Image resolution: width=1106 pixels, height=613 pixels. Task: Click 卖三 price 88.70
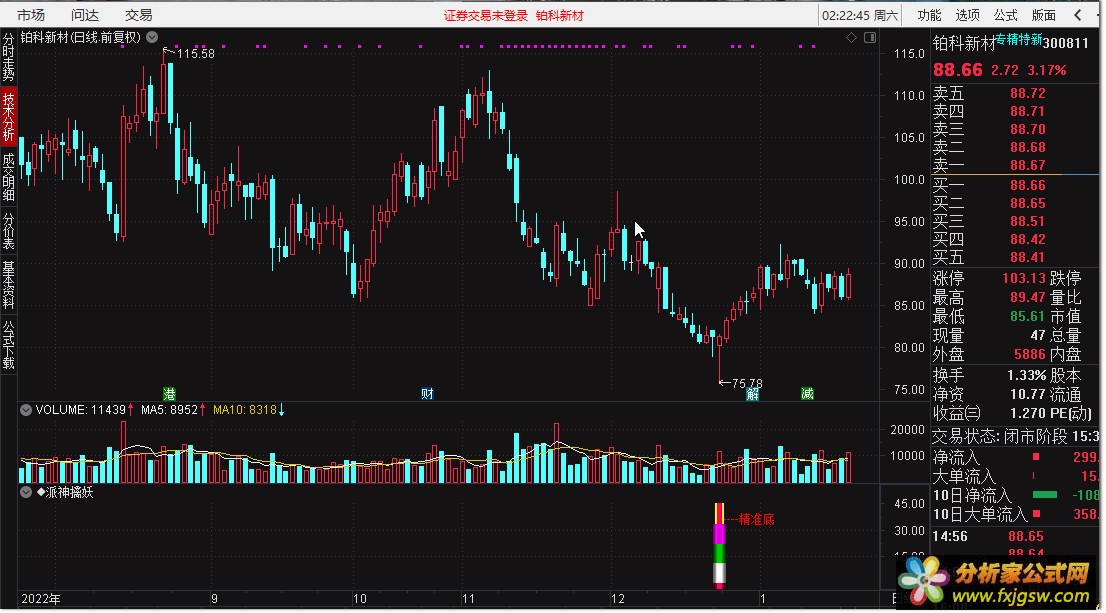1028,129
